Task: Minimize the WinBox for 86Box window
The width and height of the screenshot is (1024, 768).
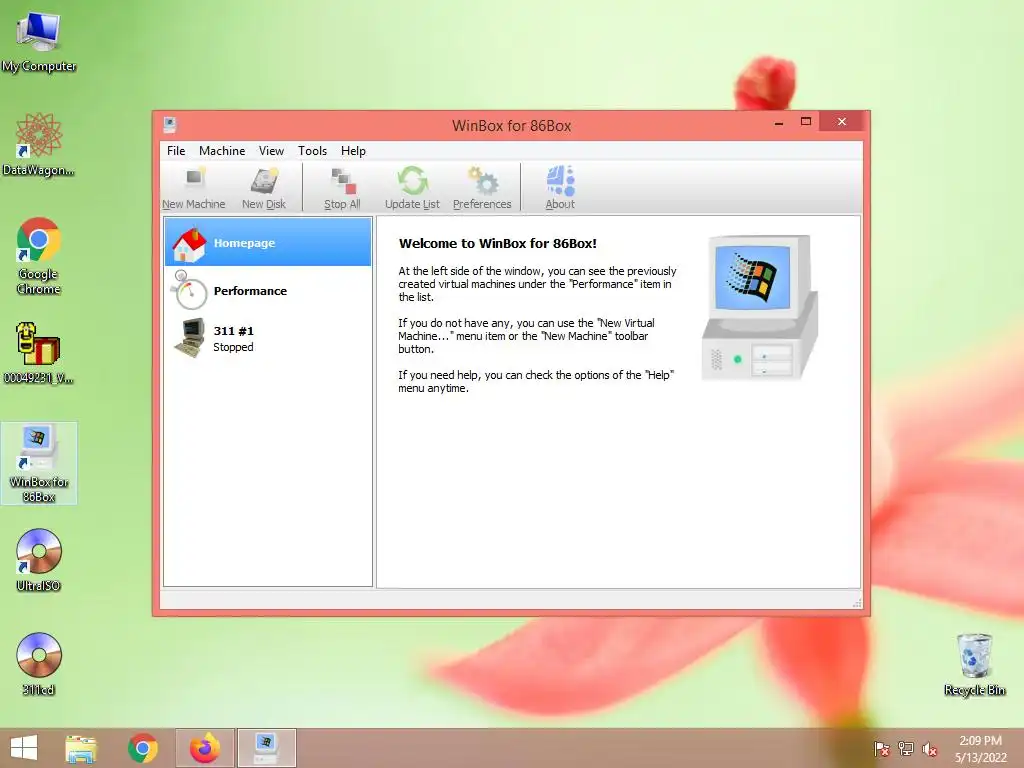Action: tap(778, 122)
